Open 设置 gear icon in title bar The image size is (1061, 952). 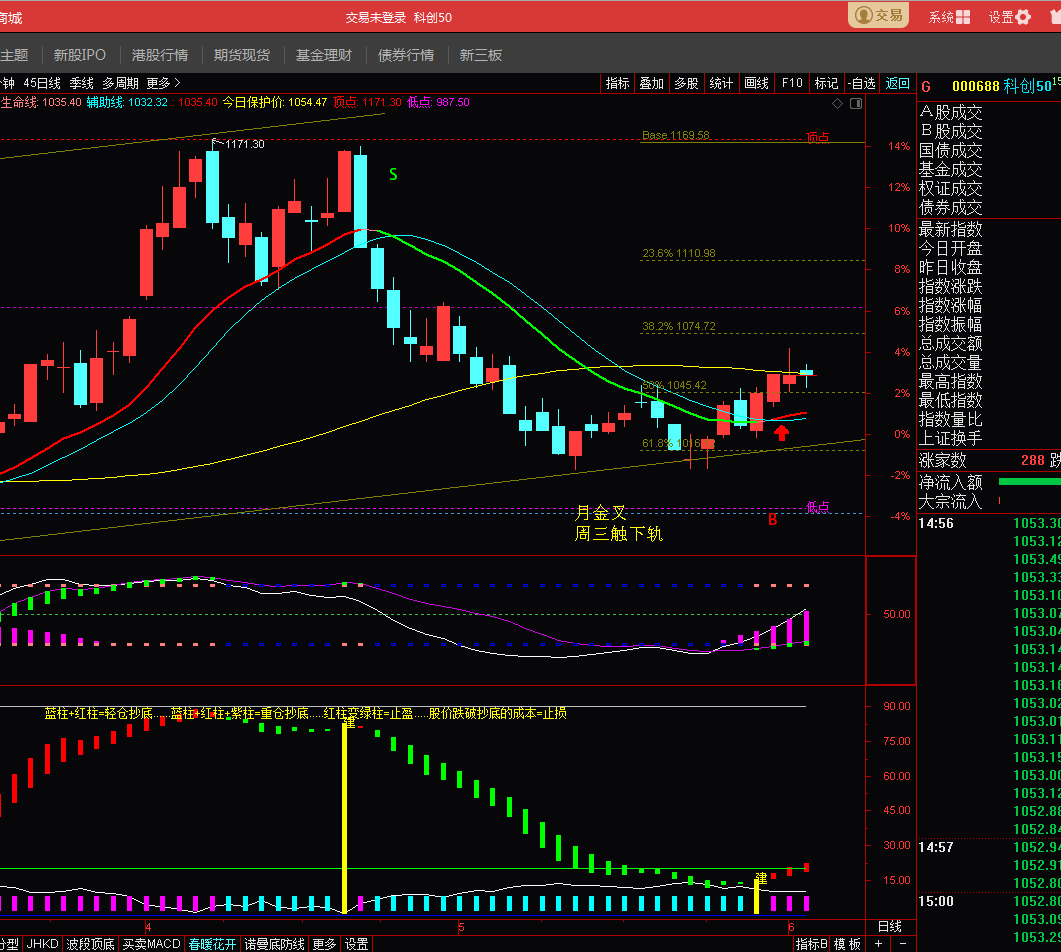click(1023, 17)
